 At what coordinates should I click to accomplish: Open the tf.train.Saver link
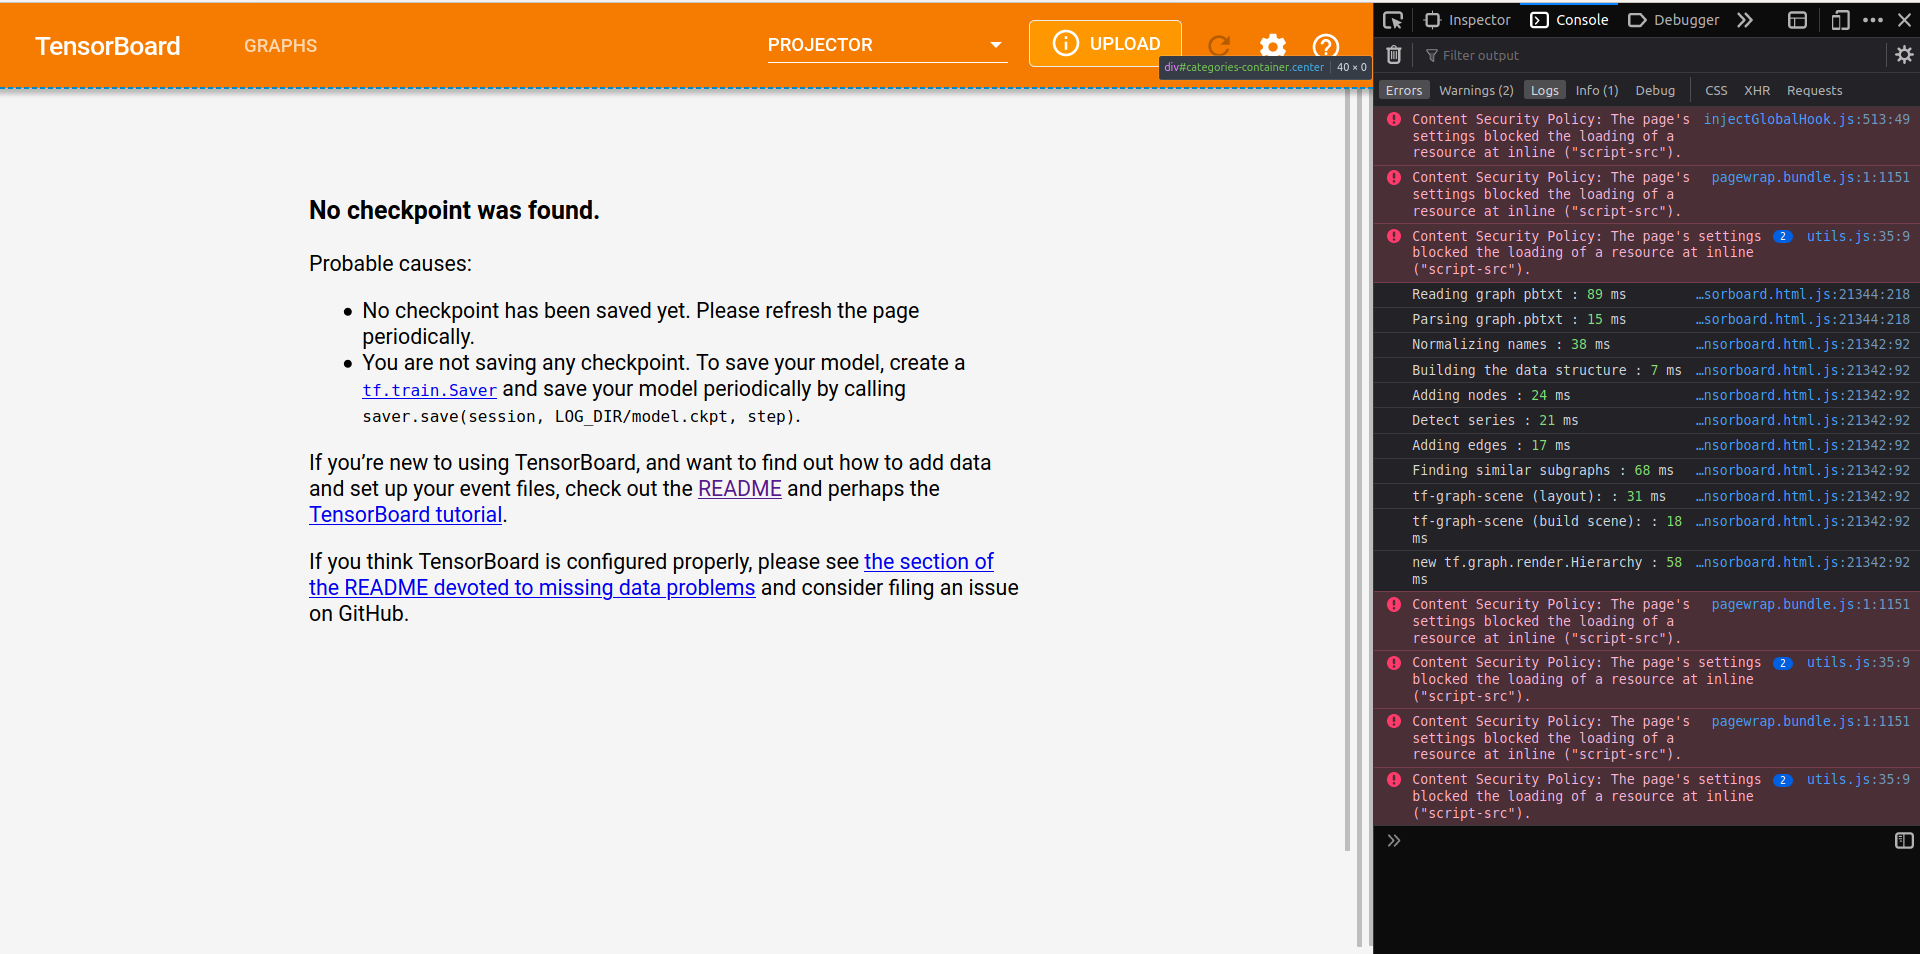[429, 390]
